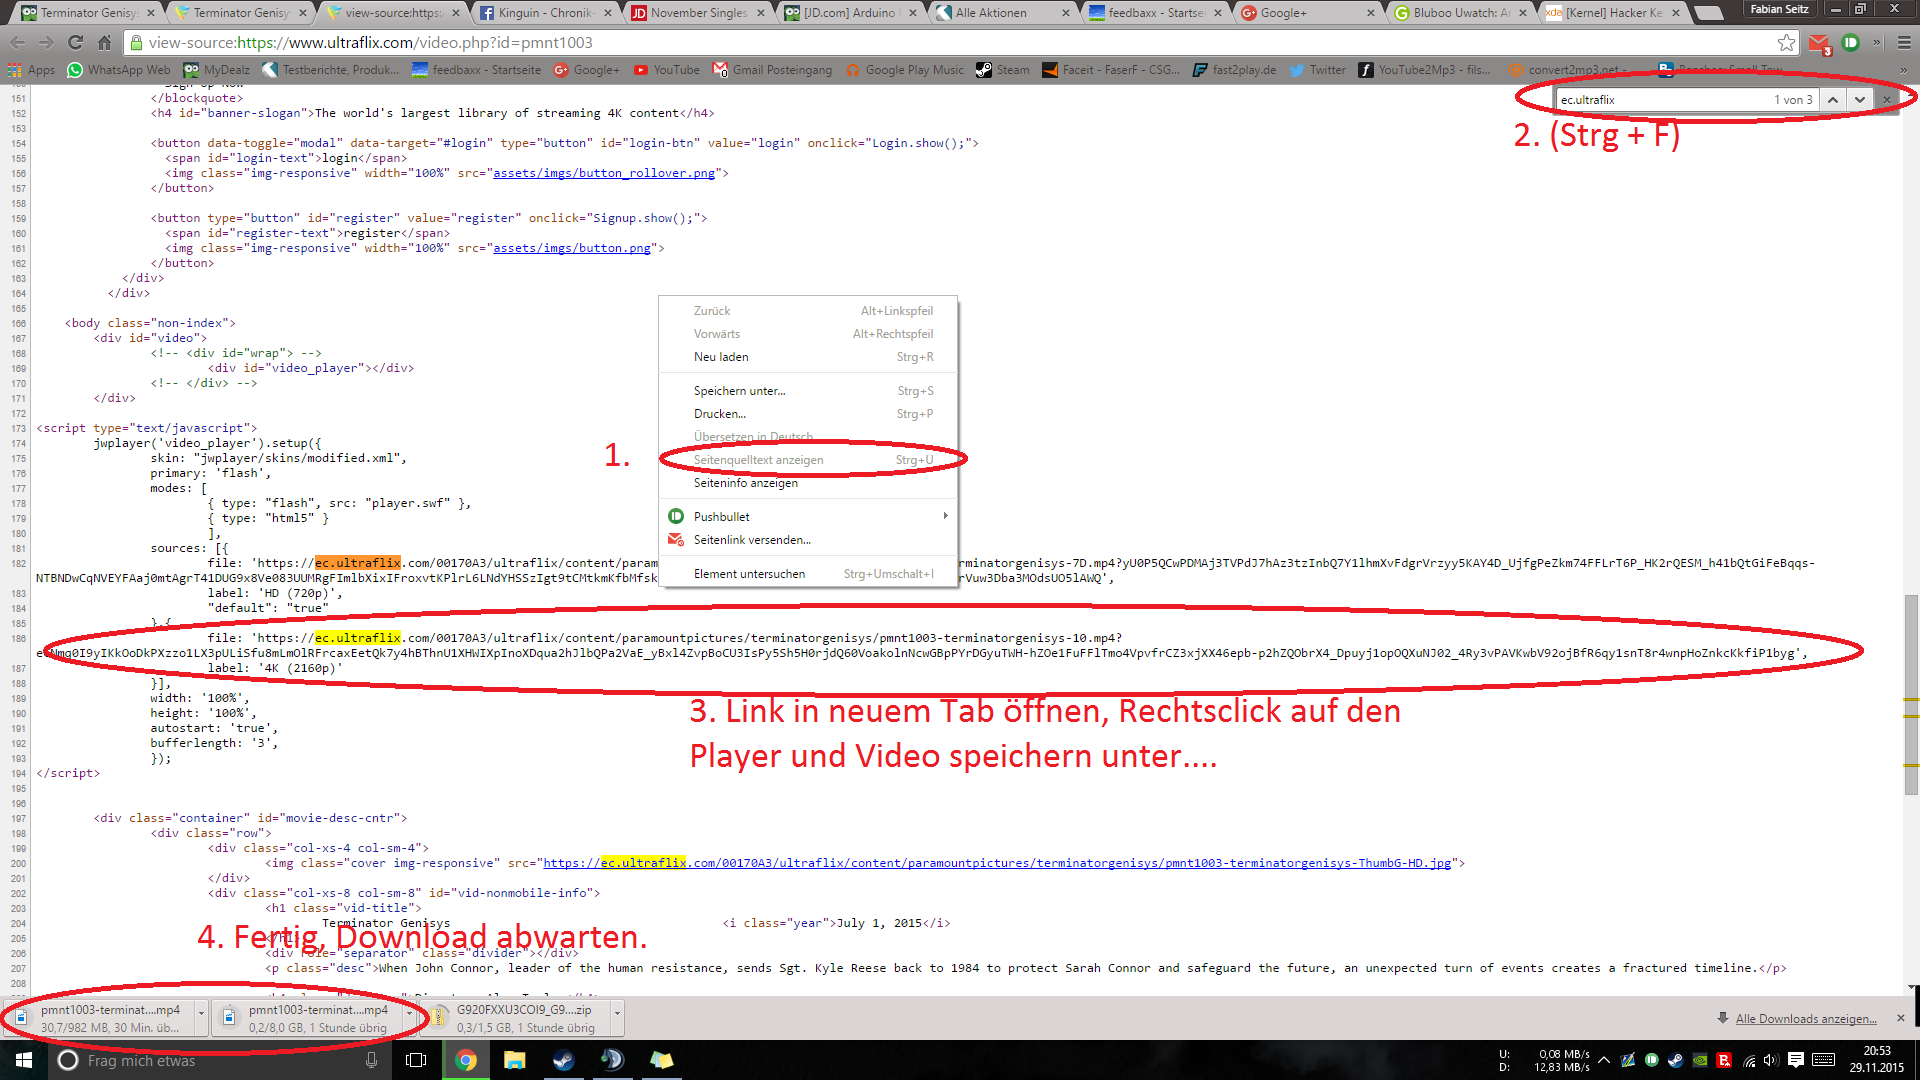
Task: Click the browser forward arrow
Action: (46, 42)
